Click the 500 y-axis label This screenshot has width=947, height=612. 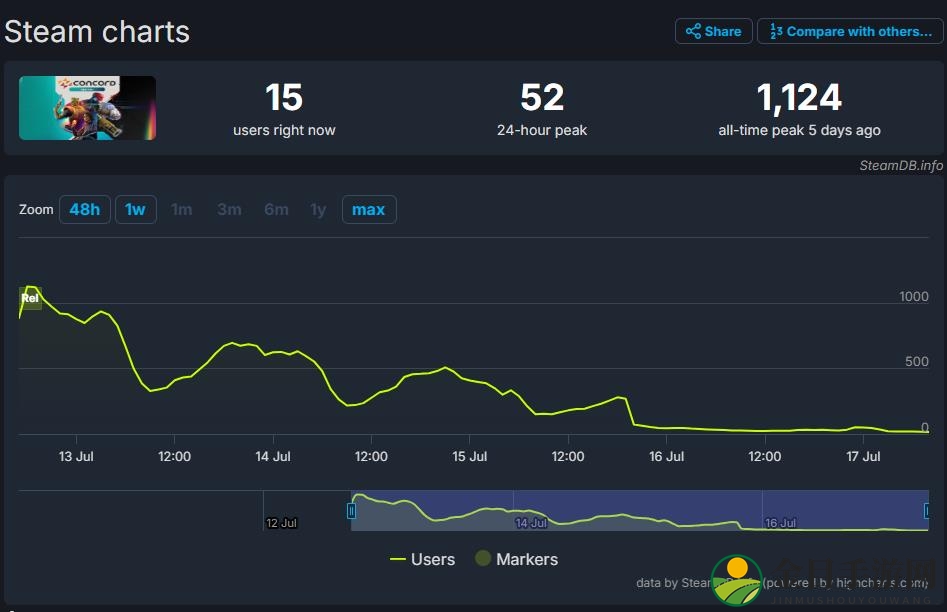[x=917, y=361]
